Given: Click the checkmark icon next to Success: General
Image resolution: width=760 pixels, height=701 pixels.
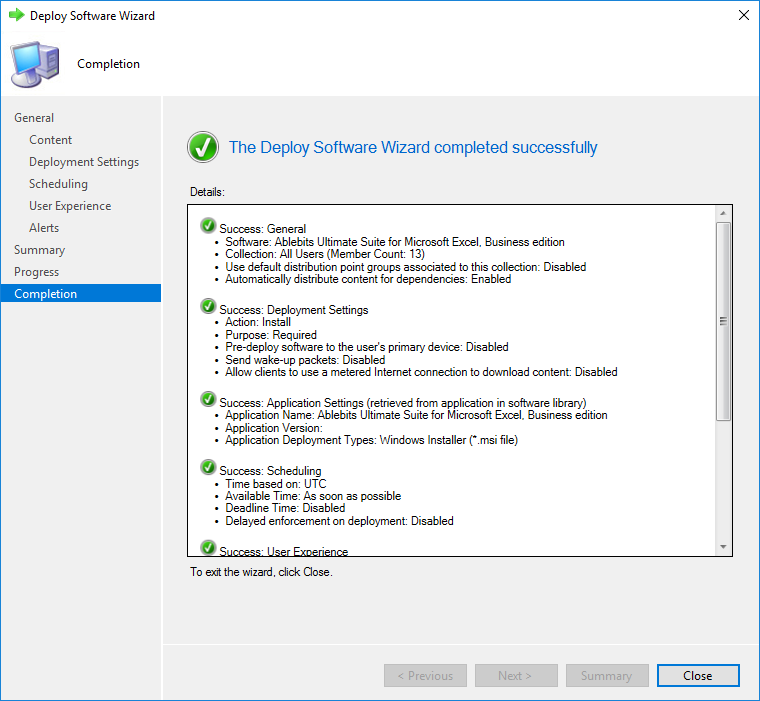Looking at the screenshot, I should pyautogui.click(x=208, y=225).
